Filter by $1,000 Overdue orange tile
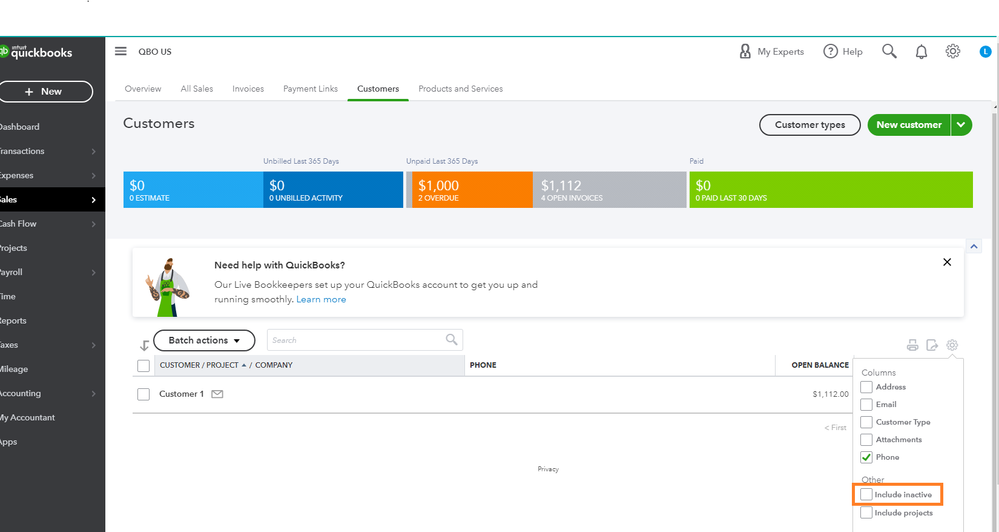 [472, 189]
